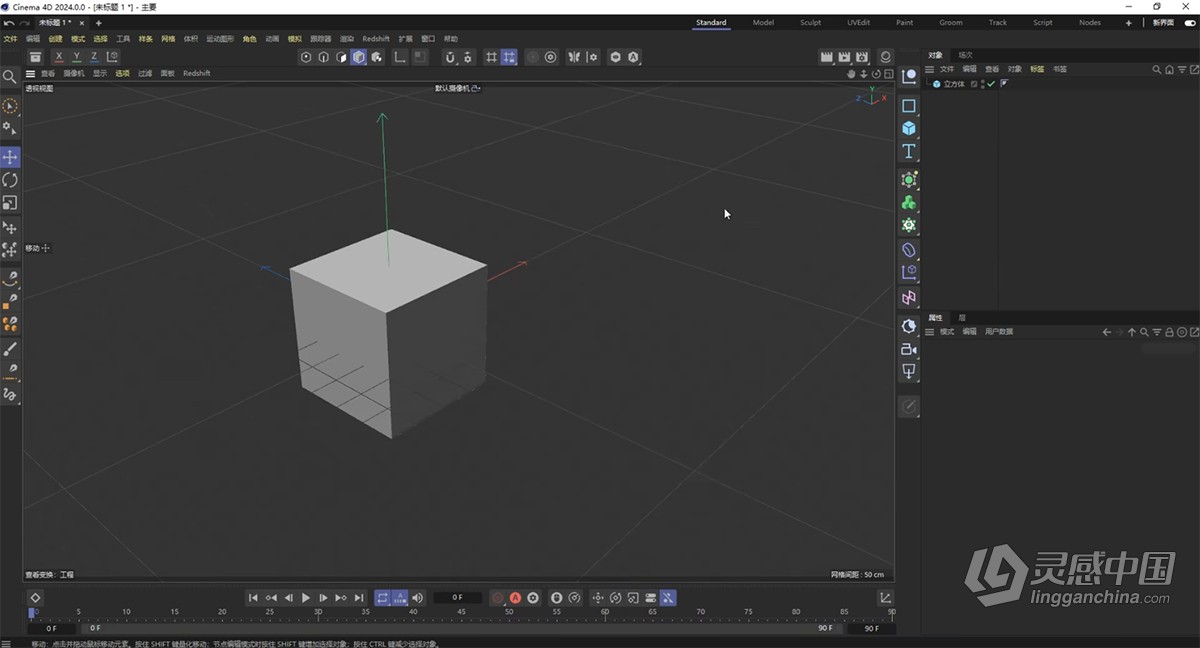Select the Move tool in left toolbar
This screenshot has height=648, width=1200.
tap(10, 157)
